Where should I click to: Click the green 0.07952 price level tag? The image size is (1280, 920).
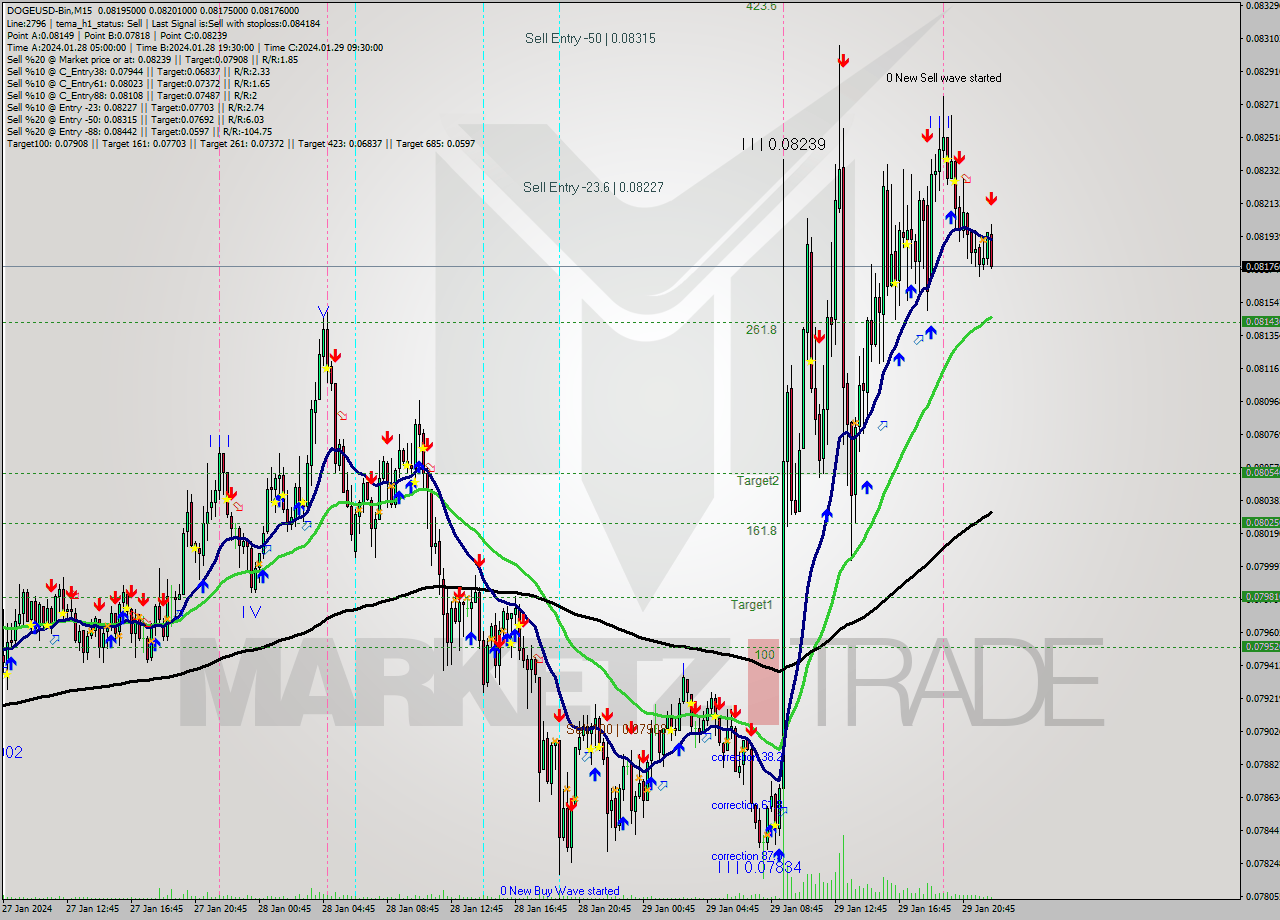click(x=1259, y=646)
